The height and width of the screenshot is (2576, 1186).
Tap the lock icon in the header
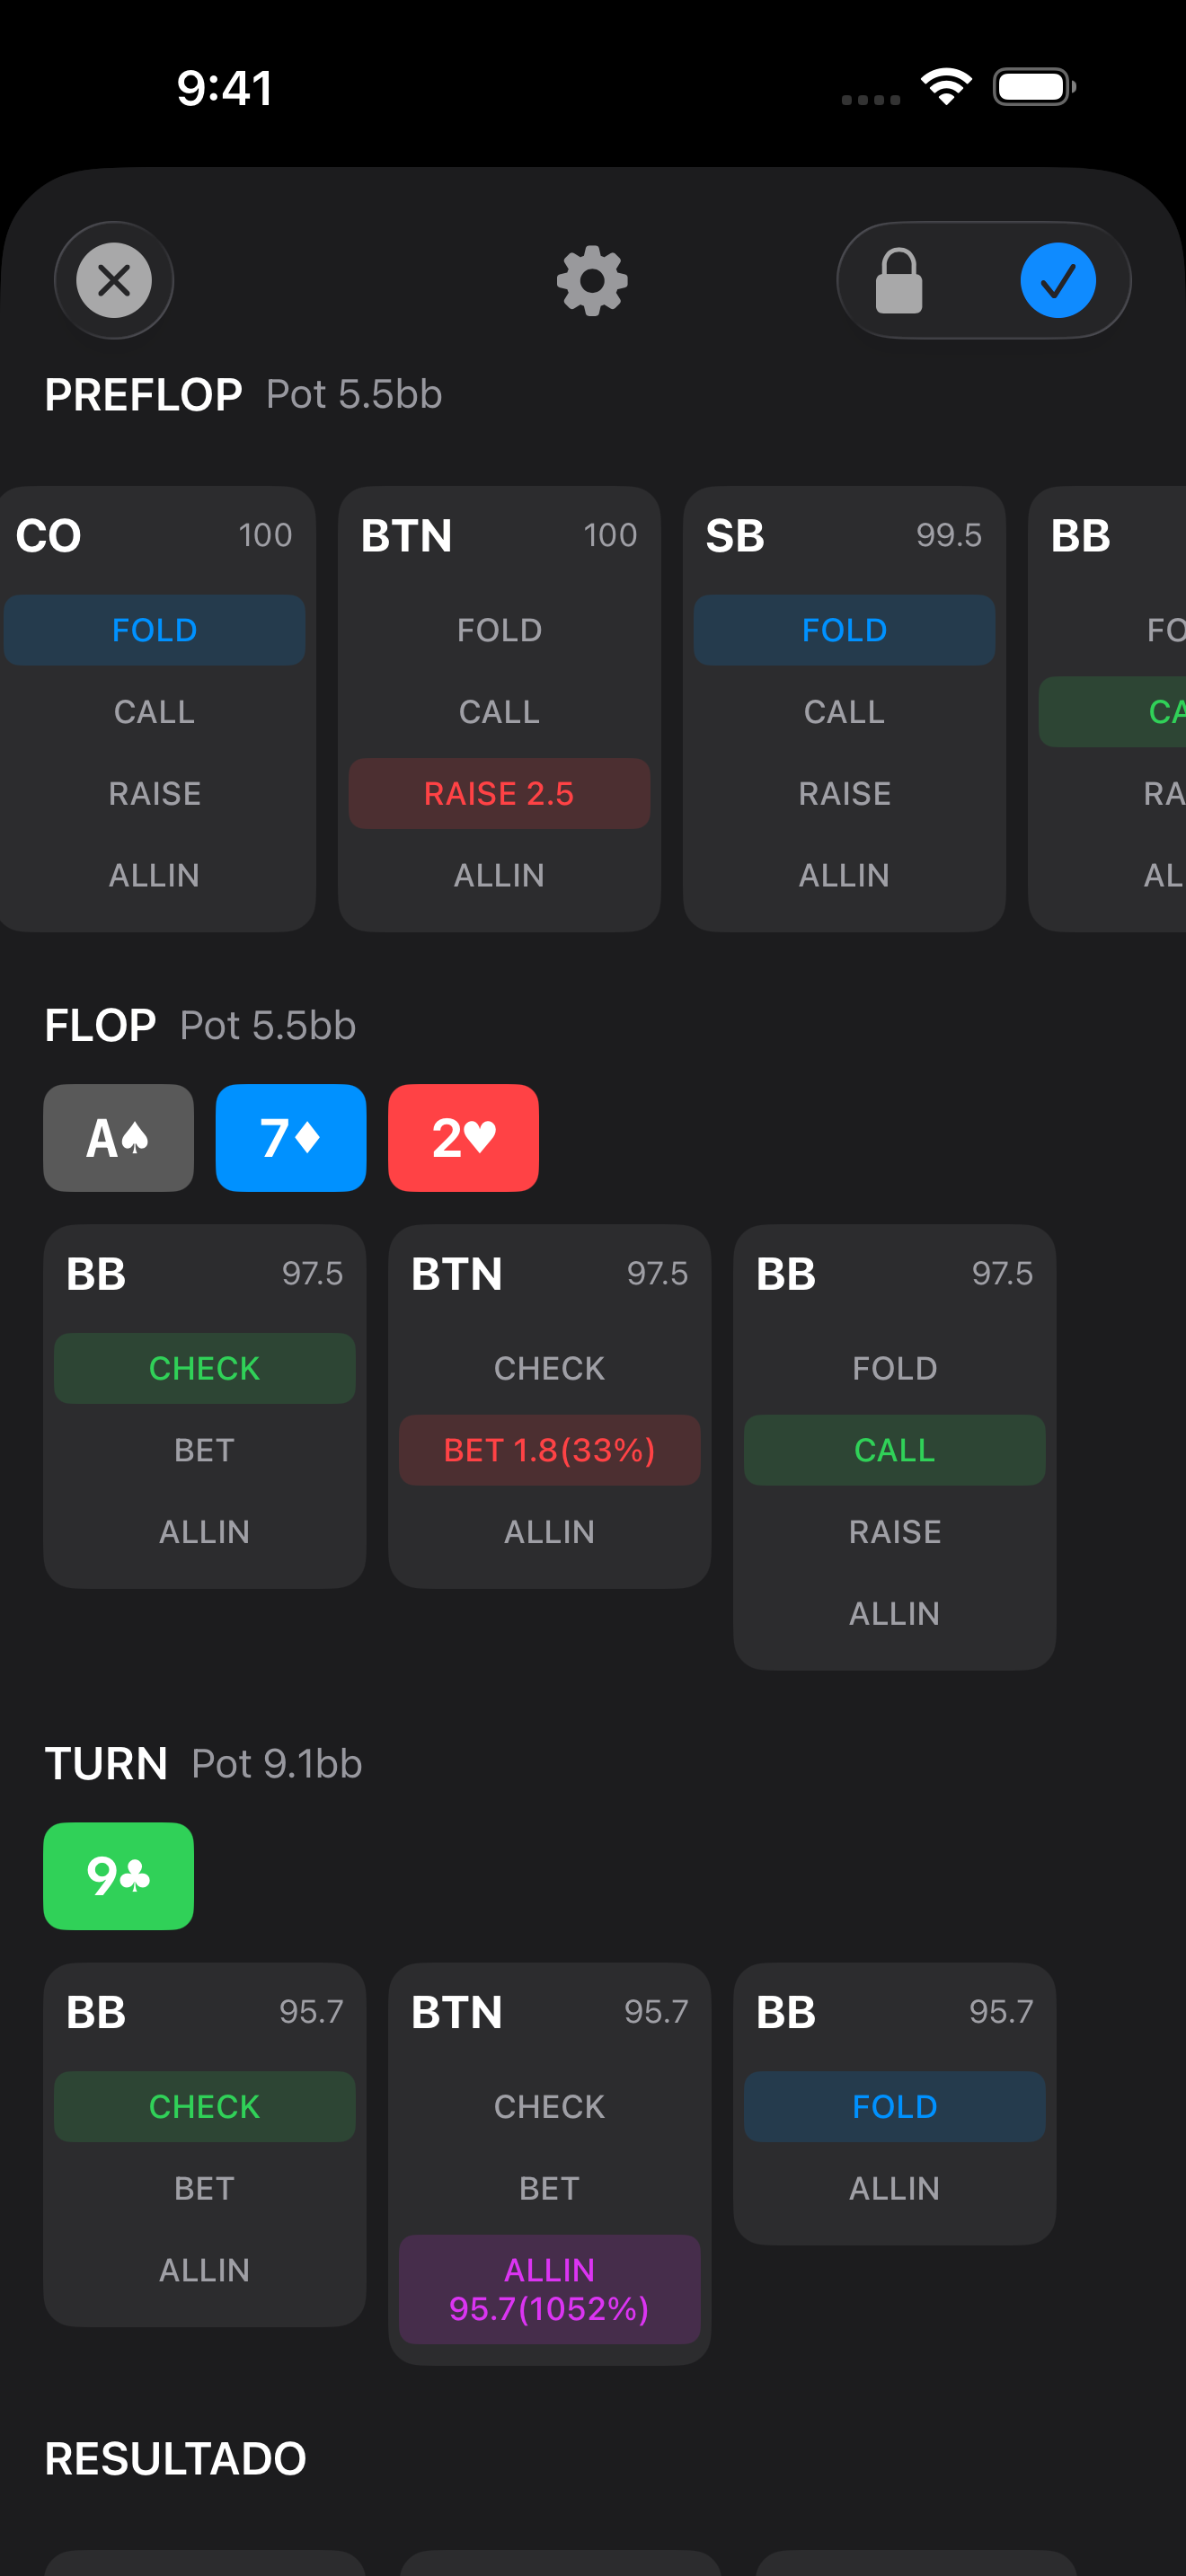(x=898, y=281)
